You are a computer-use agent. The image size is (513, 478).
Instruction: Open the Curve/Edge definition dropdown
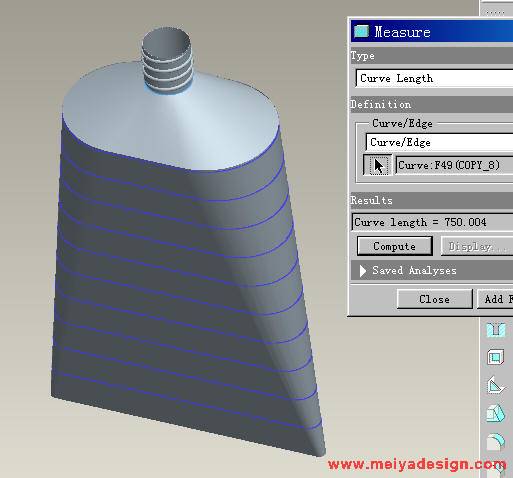[x=439, y=142]
